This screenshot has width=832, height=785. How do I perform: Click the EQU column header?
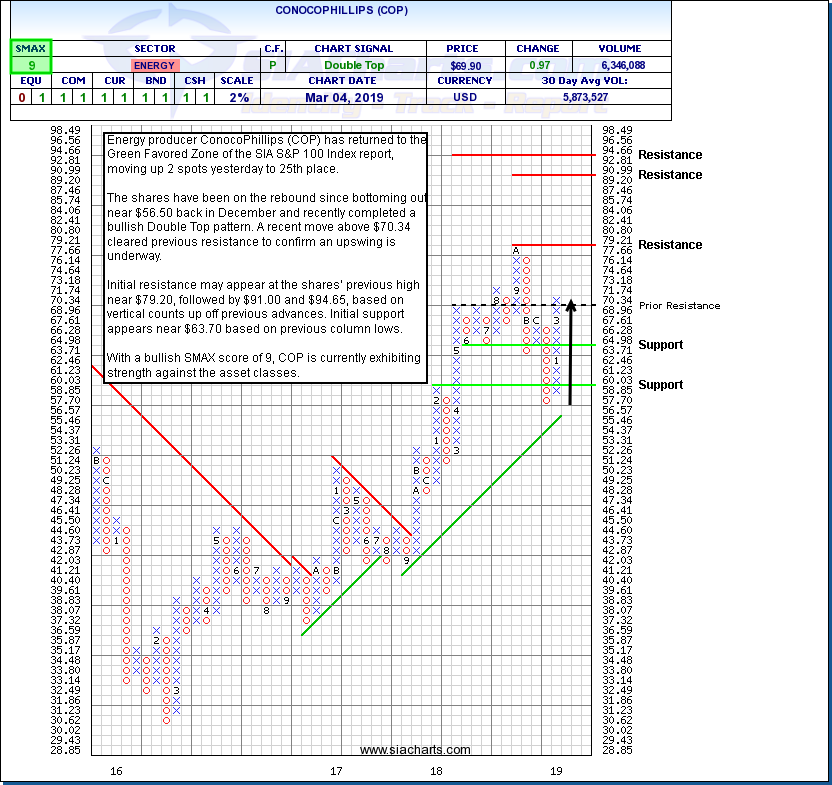tap(31, 81)
